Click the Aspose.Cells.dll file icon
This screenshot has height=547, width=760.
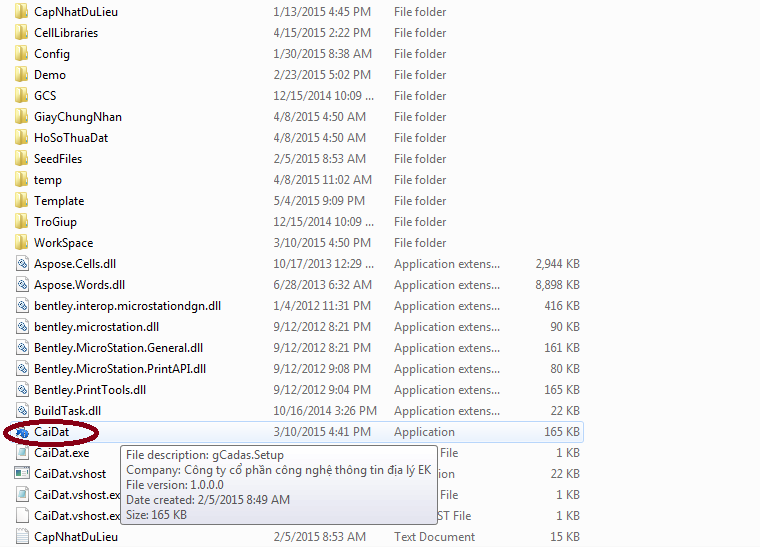click(x=23, y=264)
